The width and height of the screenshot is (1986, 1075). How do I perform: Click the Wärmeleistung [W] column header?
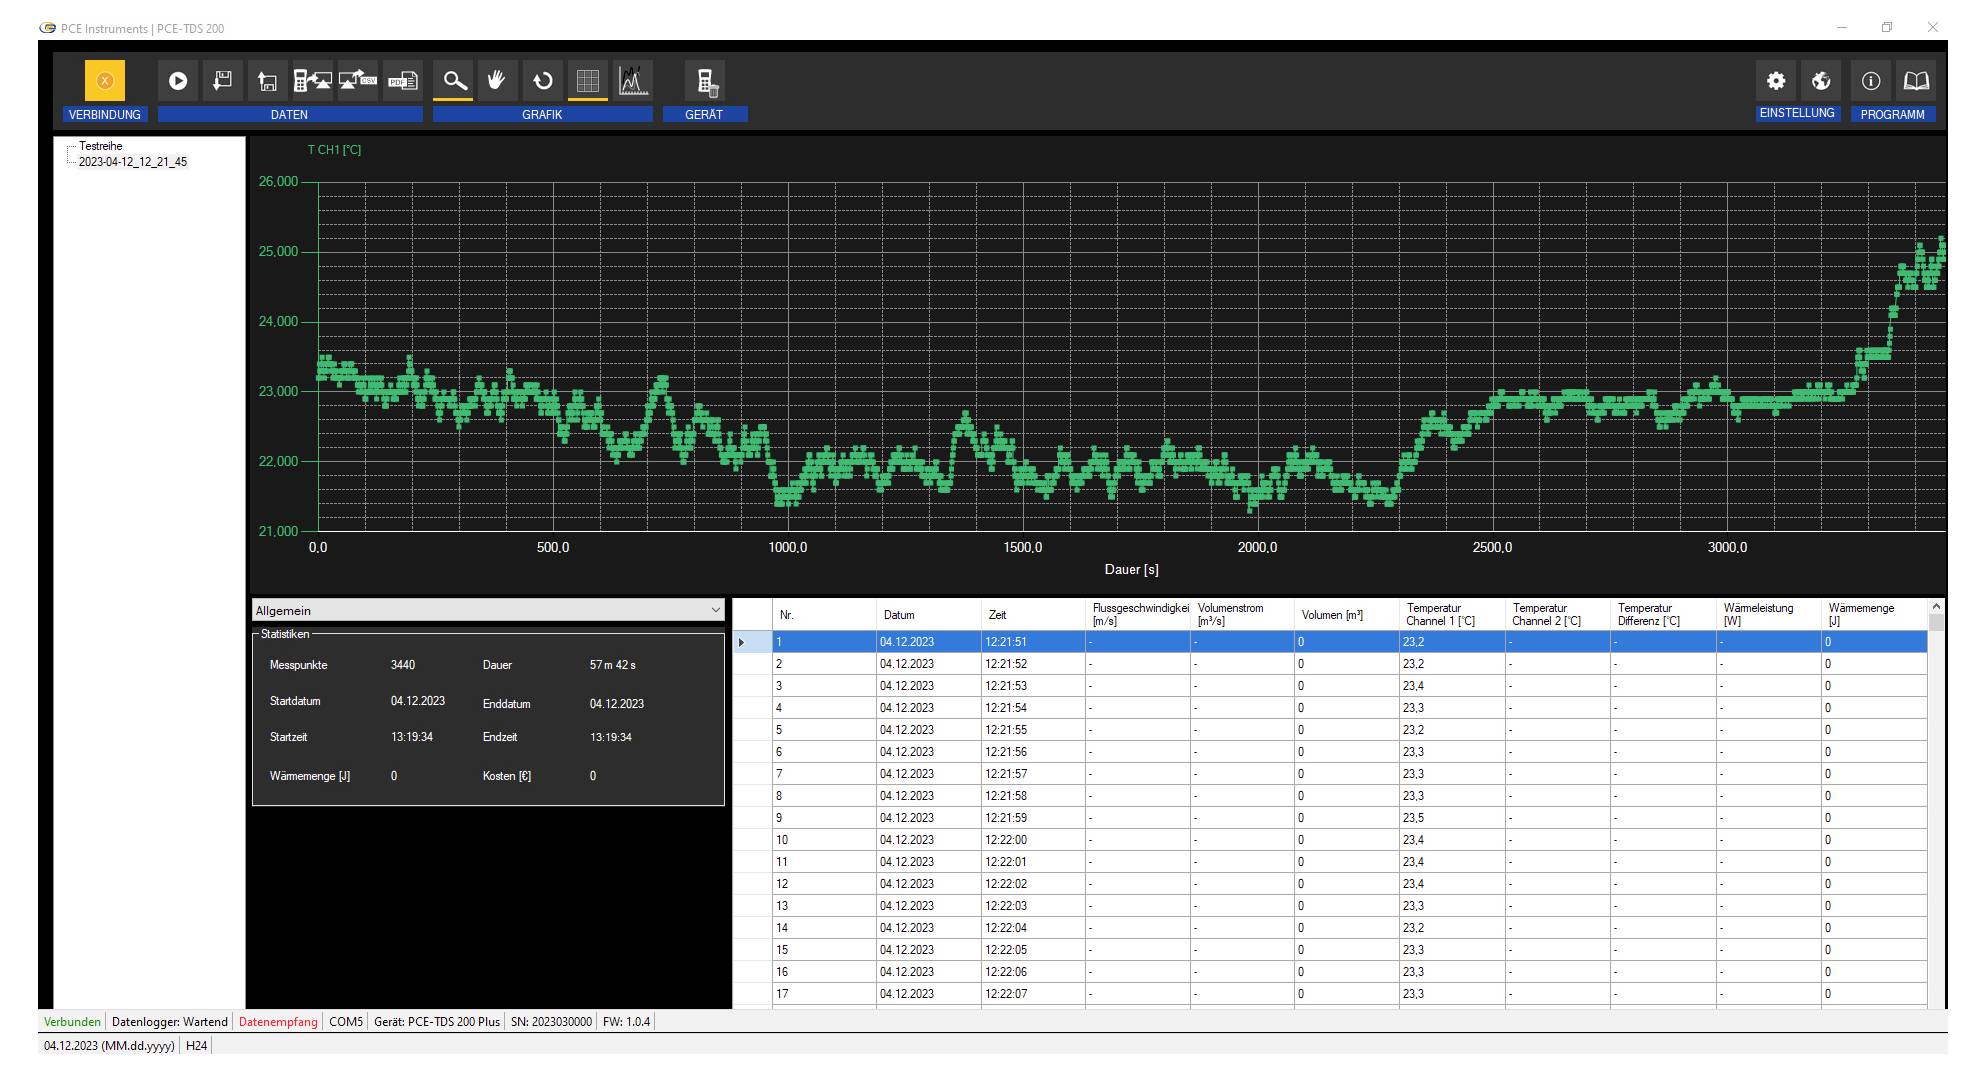[1768, 615]
